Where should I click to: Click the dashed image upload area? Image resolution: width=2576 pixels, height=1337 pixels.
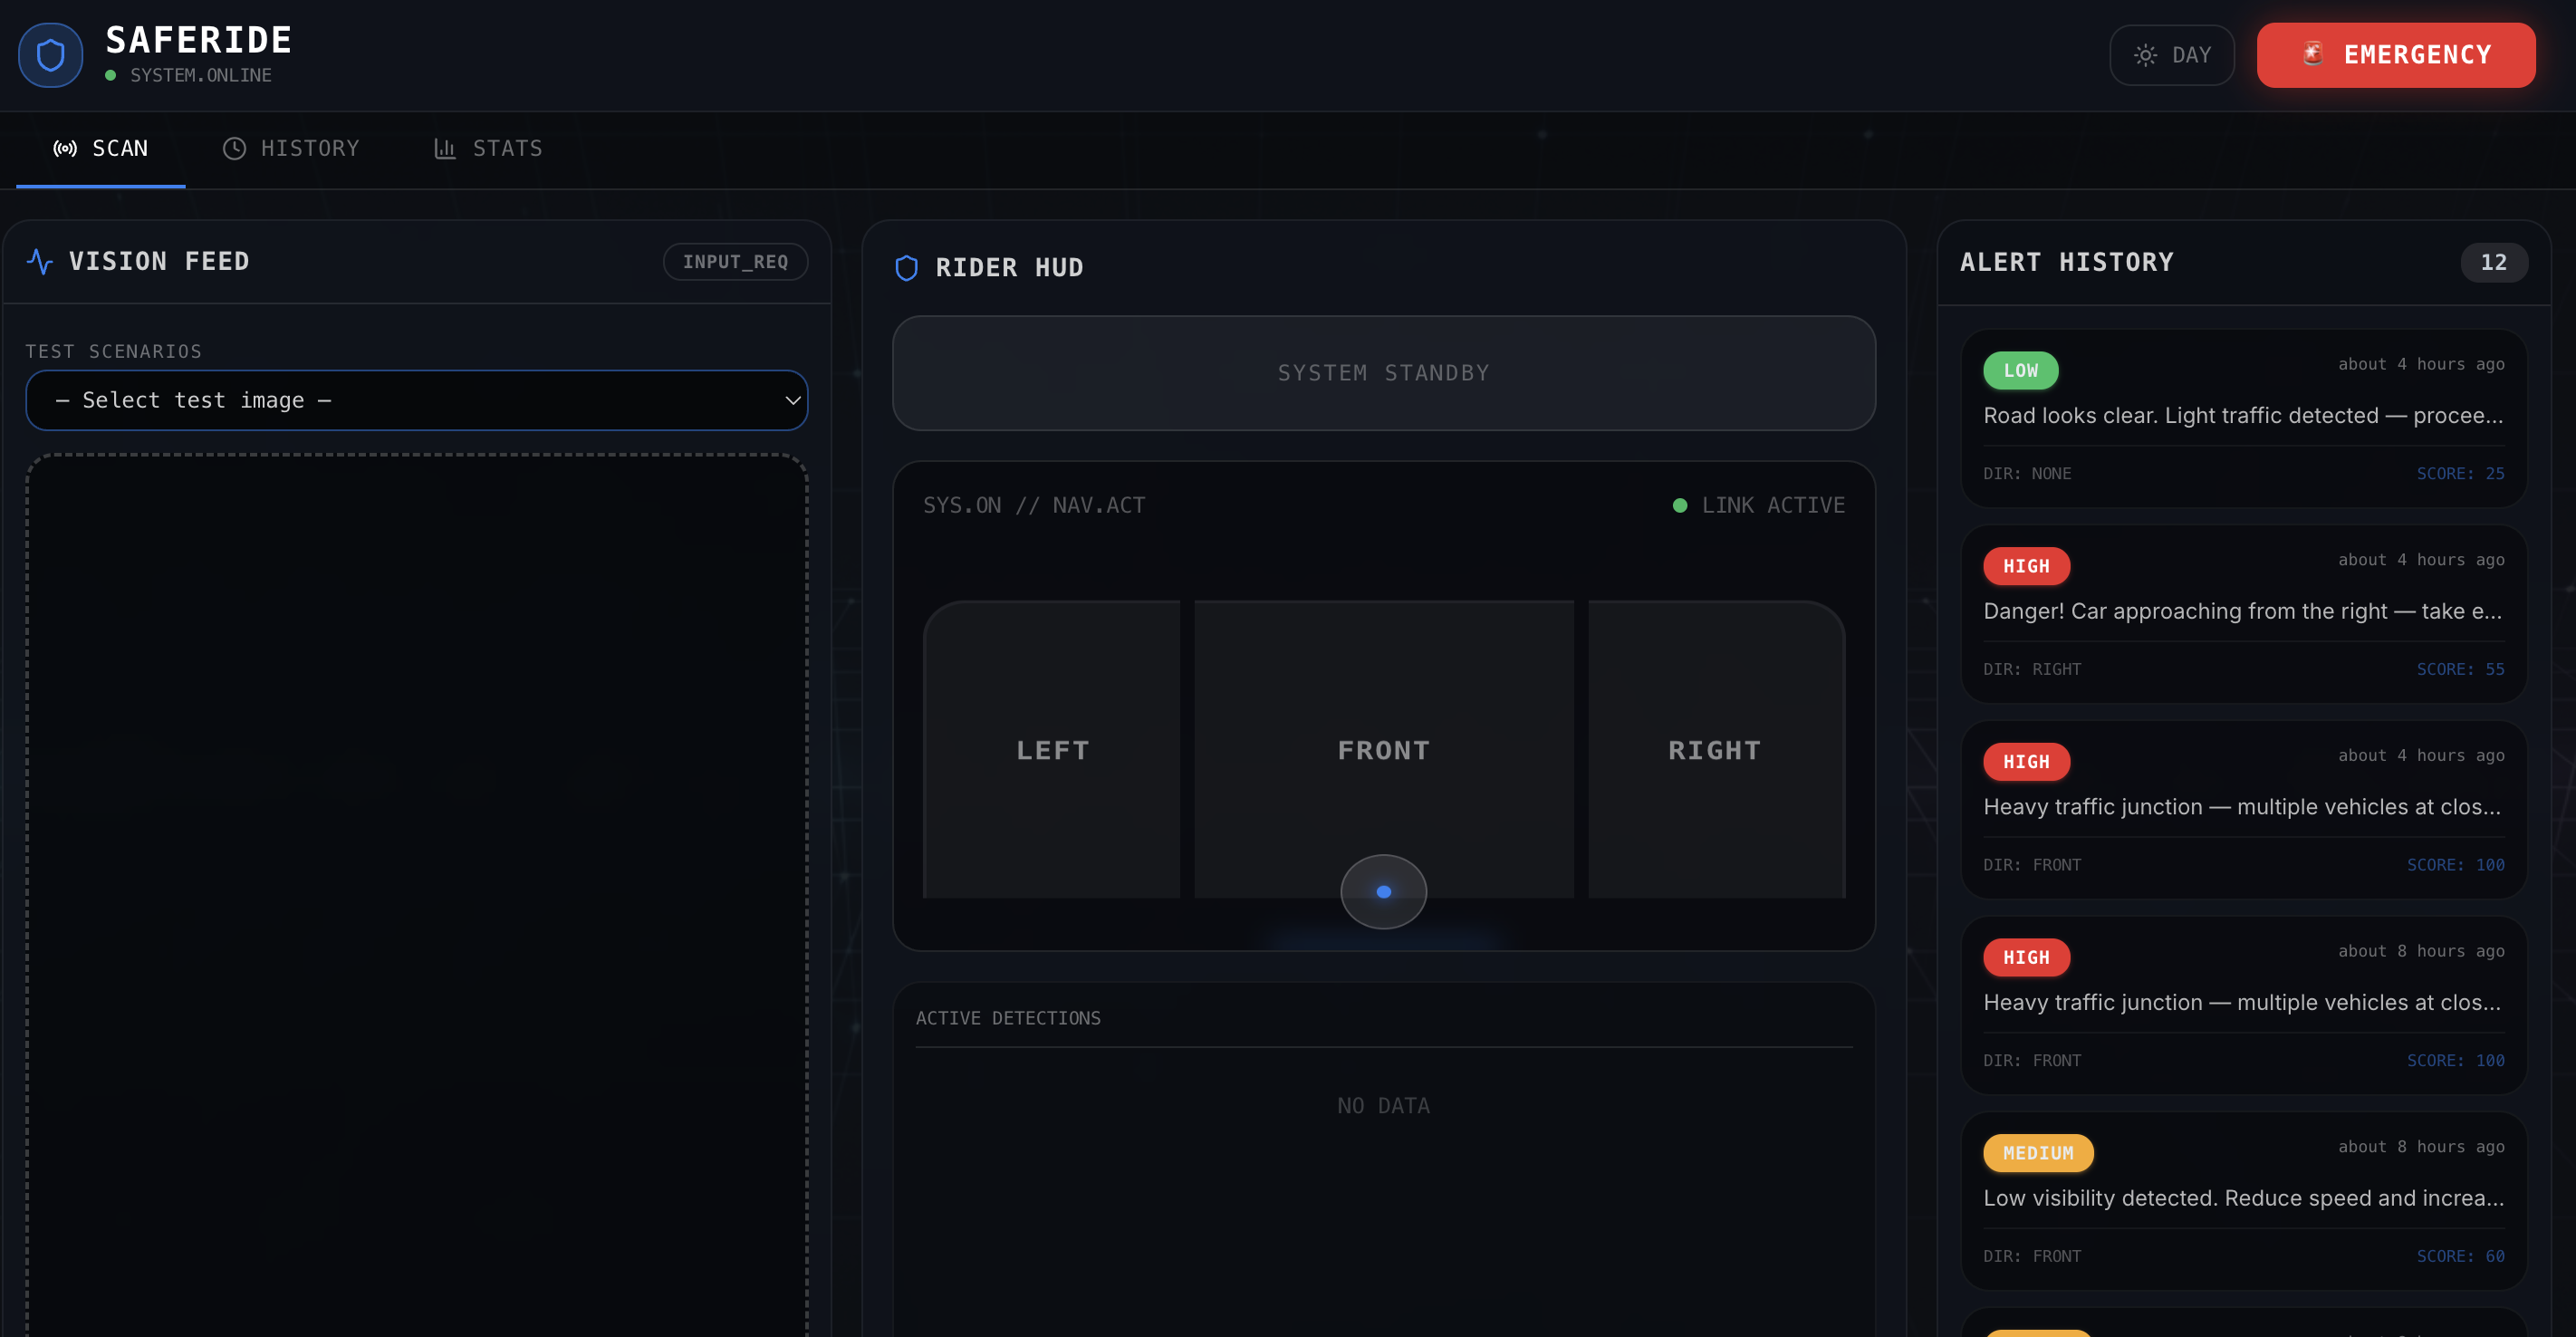pyautogui.click(x=416, y=890)
